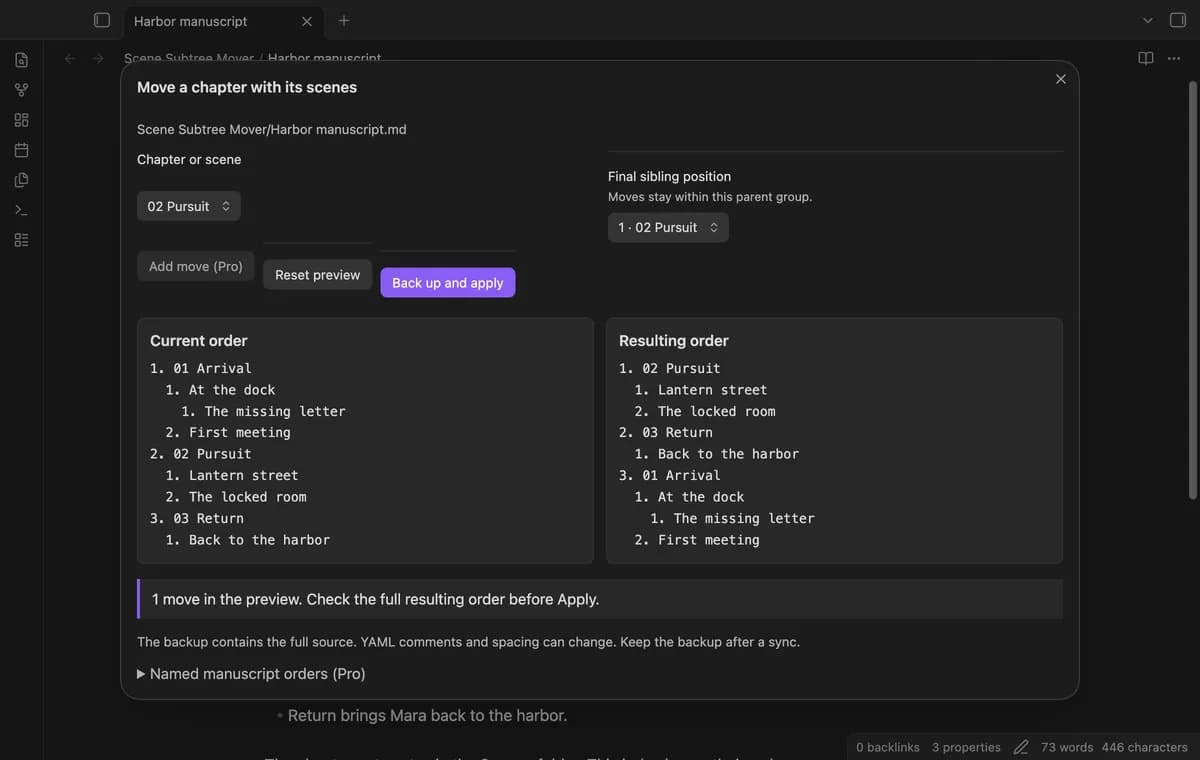Close the move chapter dialog

1061,79
